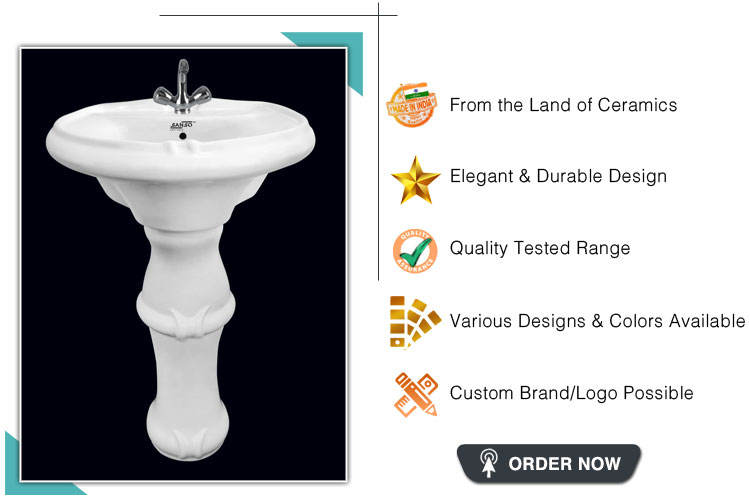Image resolution: width=750 pixels, height=500 pixels.
Task: Click the brand logo on the basin
Action: (x=182, y=125)
